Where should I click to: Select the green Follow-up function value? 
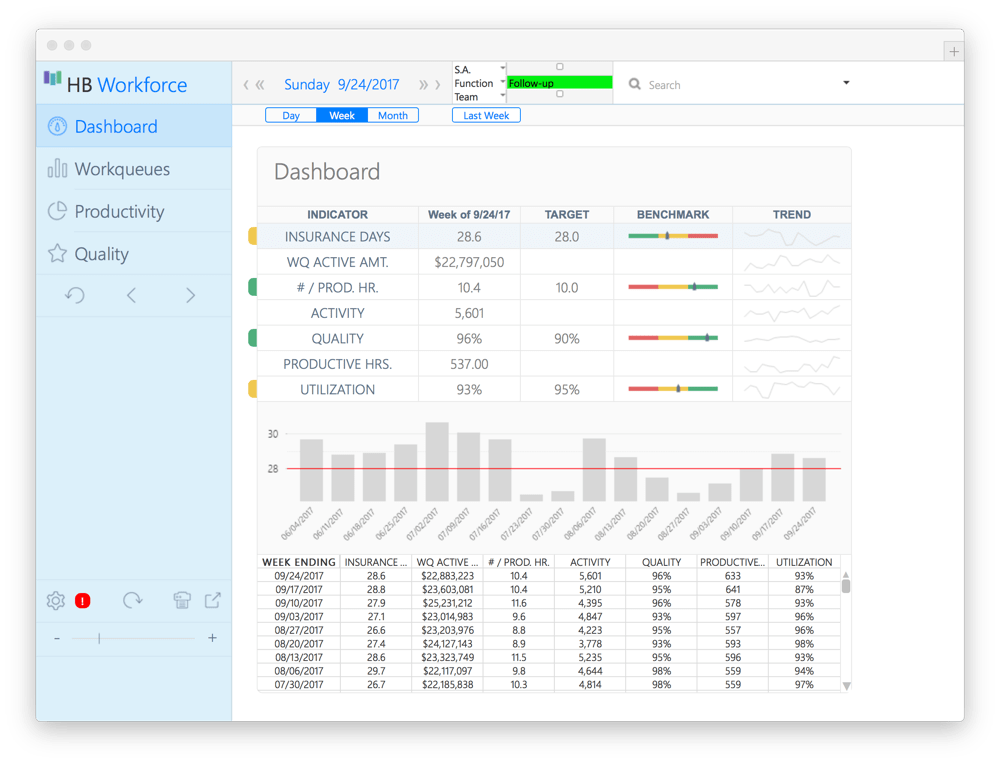560,83
